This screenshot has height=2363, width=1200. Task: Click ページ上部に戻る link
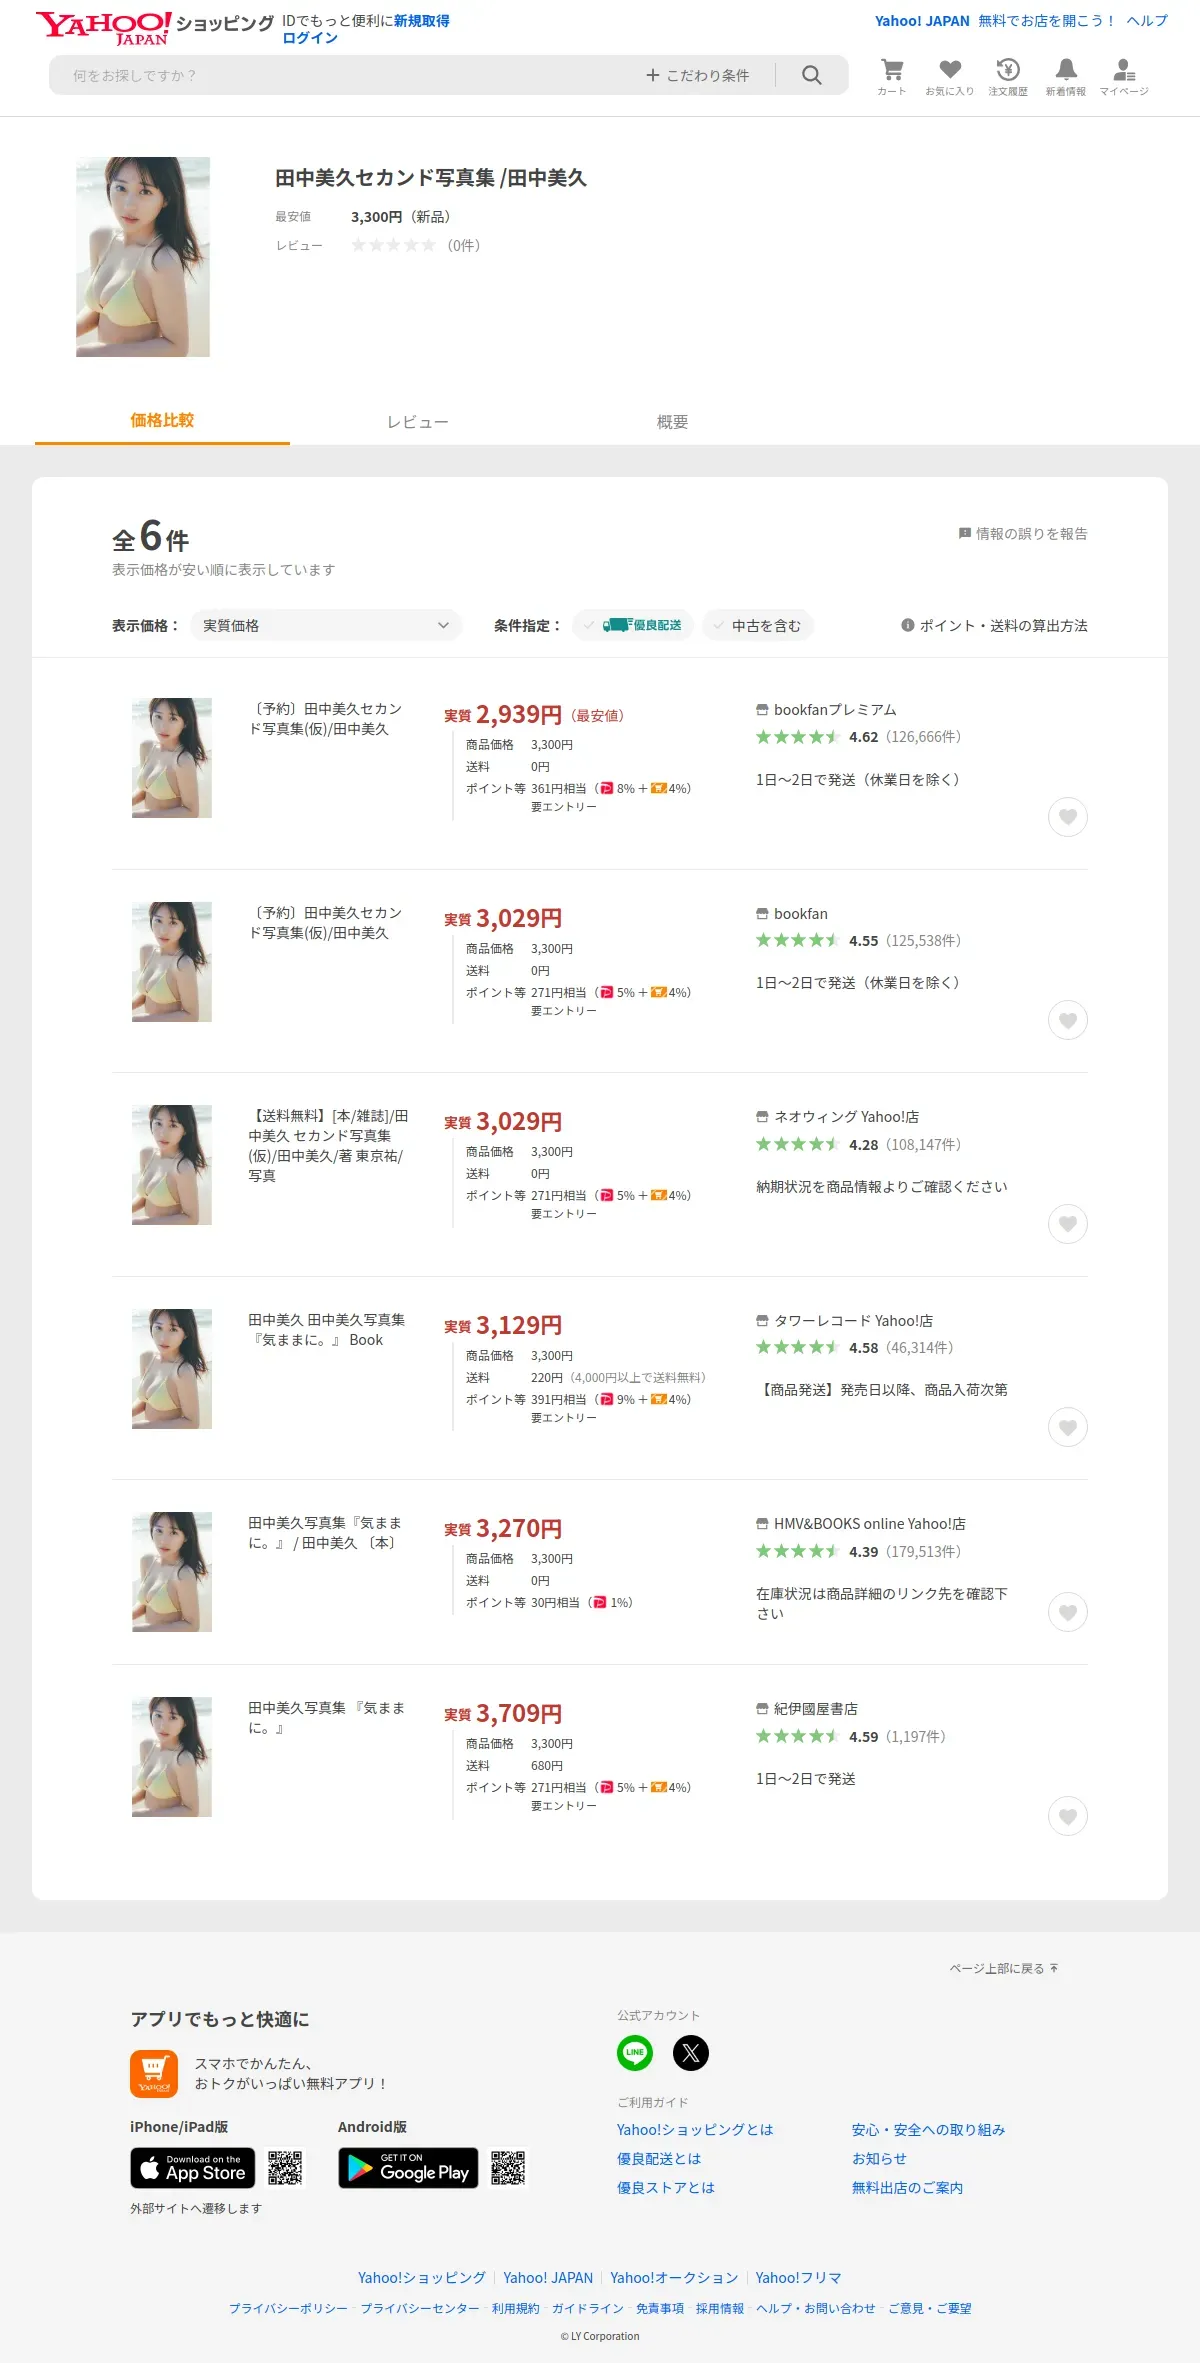[x=1003, y=1968]
